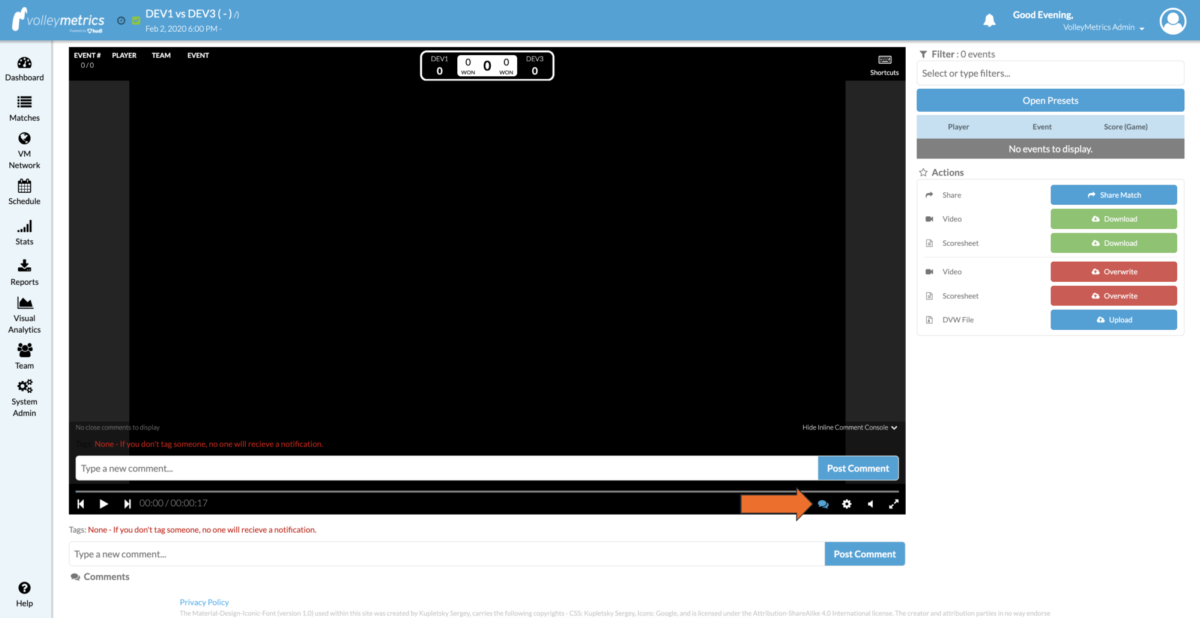The height and width of the screenshot is (618, 1200).
Task: Open the VolleyMetrics Admin account dropdown
Action: click(1103, 27)
